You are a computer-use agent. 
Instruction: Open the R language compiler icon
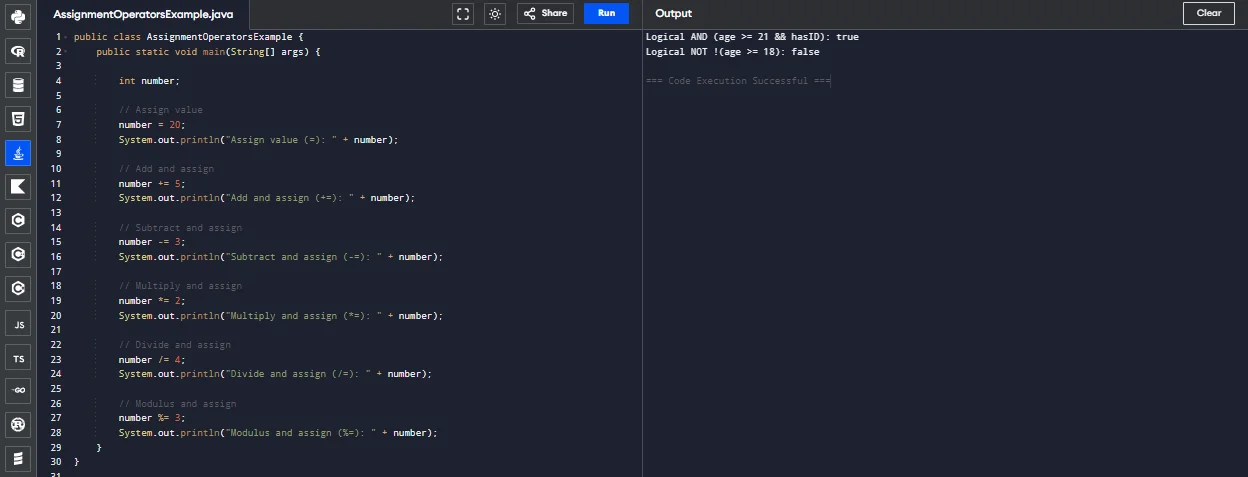coord(18,51)
